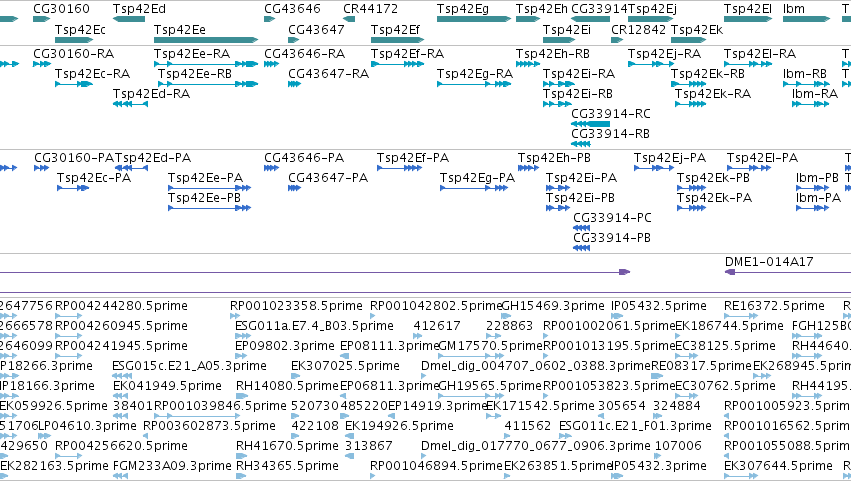Viewport: 851px width, 481px height.
Task: Click EST RH14080.5prime
Action: 287,386
